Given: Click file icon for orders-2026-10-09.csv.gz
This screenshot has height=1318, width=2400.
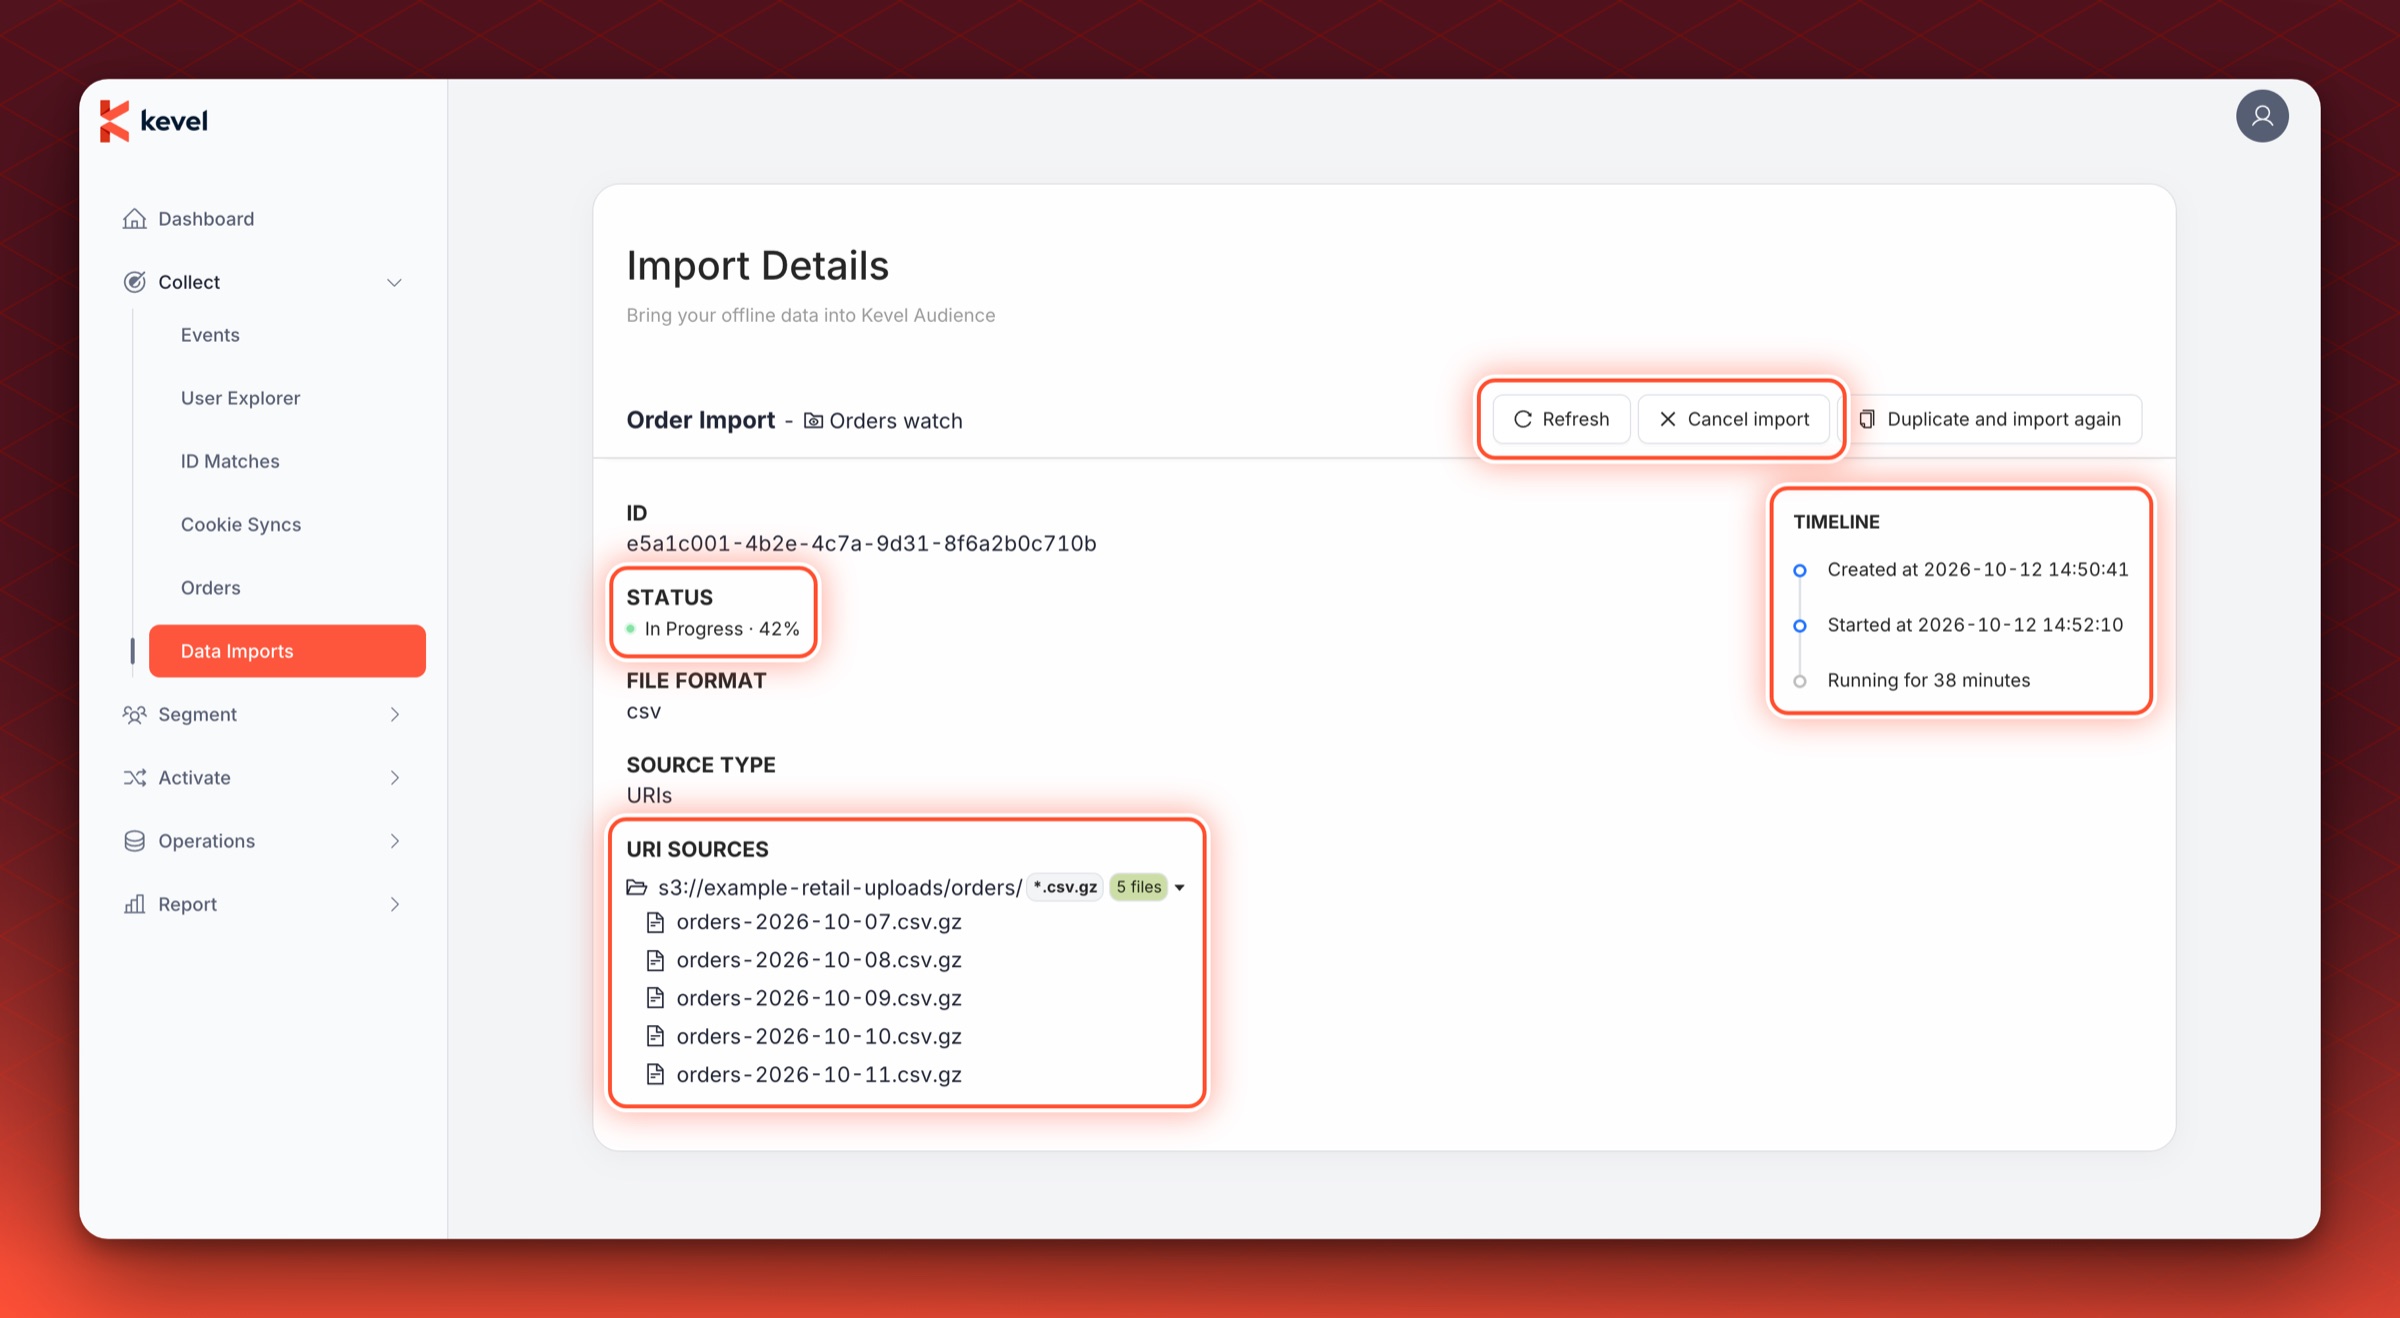Looking at the screenshot, I should pos(655,998).
